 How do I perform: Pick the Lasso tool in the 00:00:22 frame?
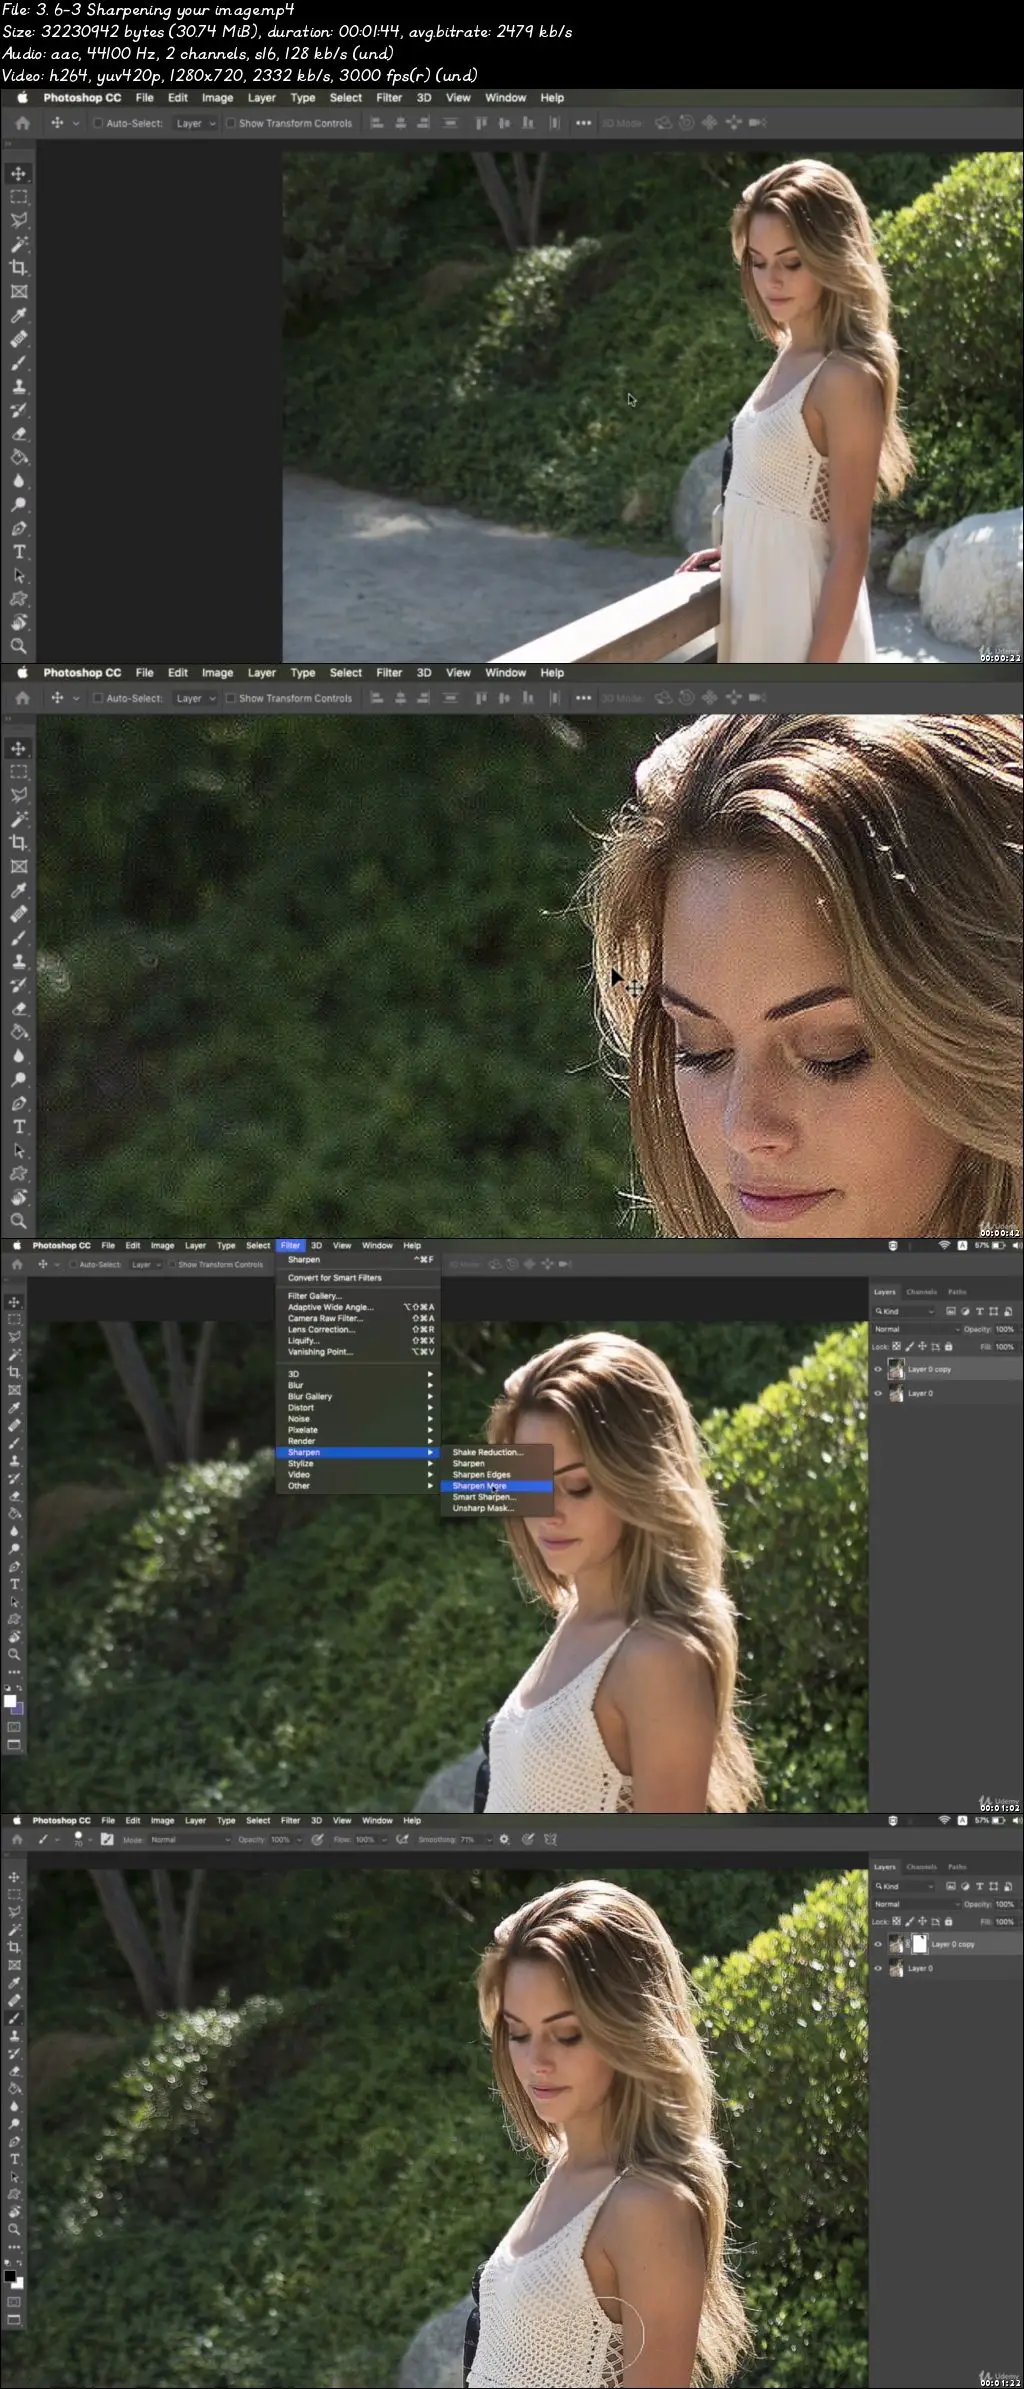(x=18, y=220)
